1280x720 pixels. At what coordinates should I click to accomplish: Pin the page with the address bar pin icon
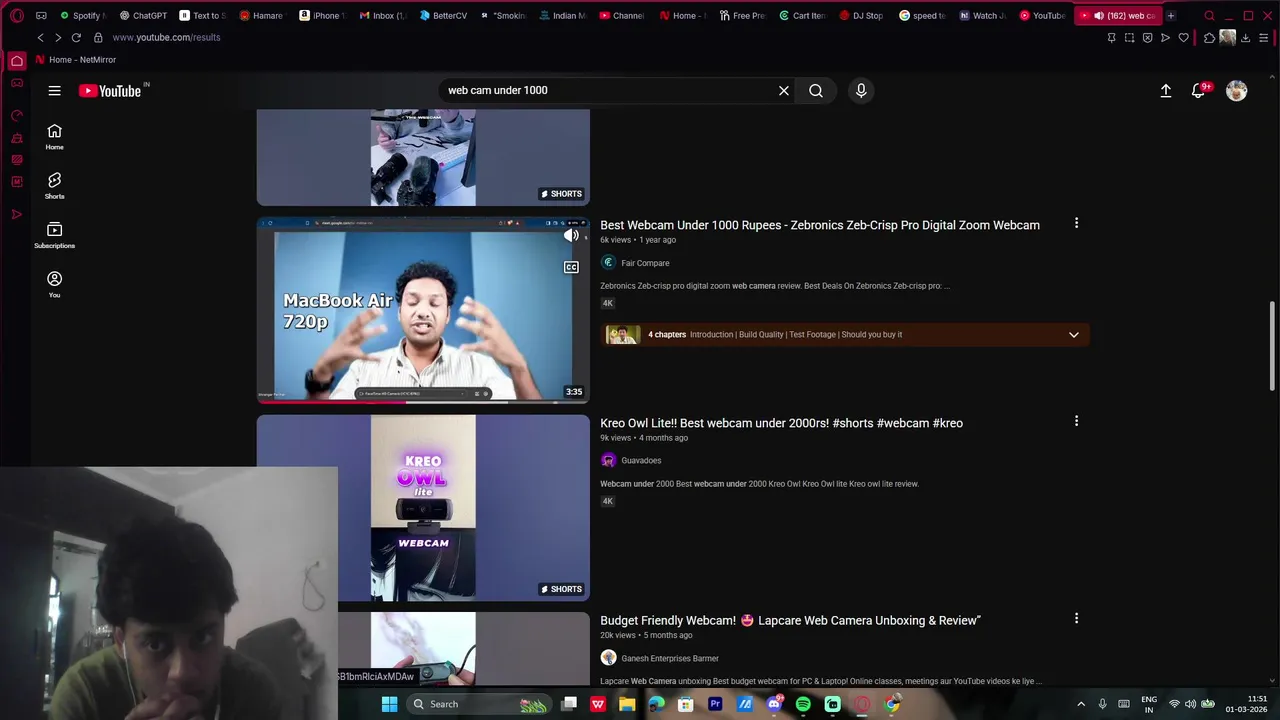coord(1111,37)
